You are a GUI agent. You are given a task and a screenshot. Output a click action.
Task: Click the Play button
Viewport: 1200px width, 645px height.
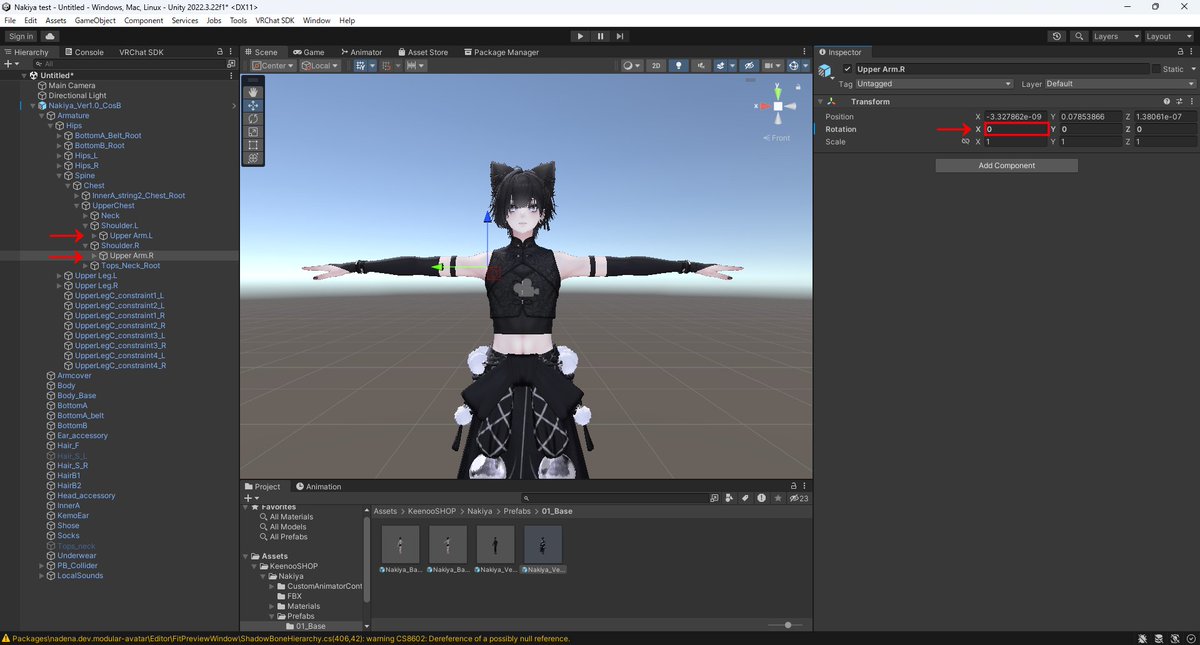coord(580,36)
